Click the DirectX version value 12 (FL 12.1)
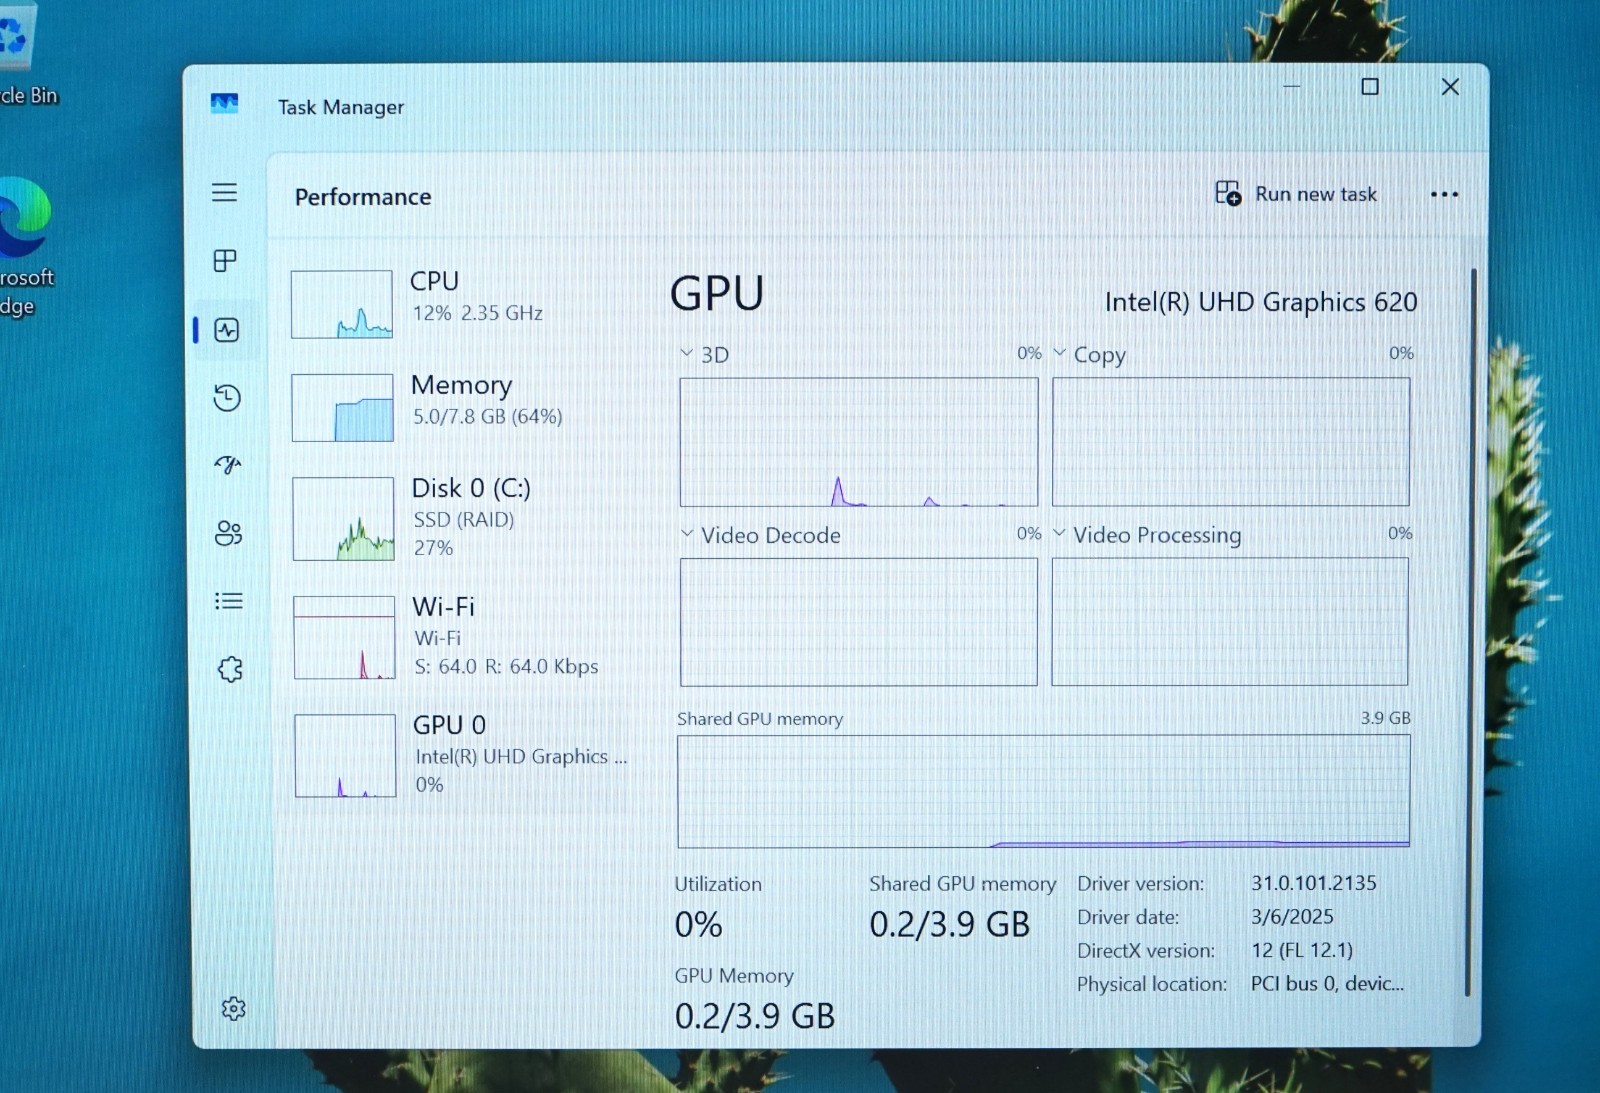The height and width of the screenshot is (1093, 1600). tap(1302, 950)
